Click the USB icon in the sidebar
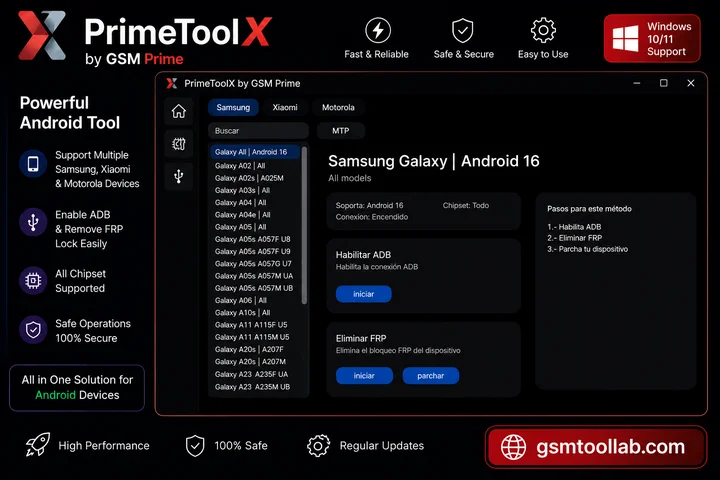This screenshot has width=720, height=480. (179, 176)
